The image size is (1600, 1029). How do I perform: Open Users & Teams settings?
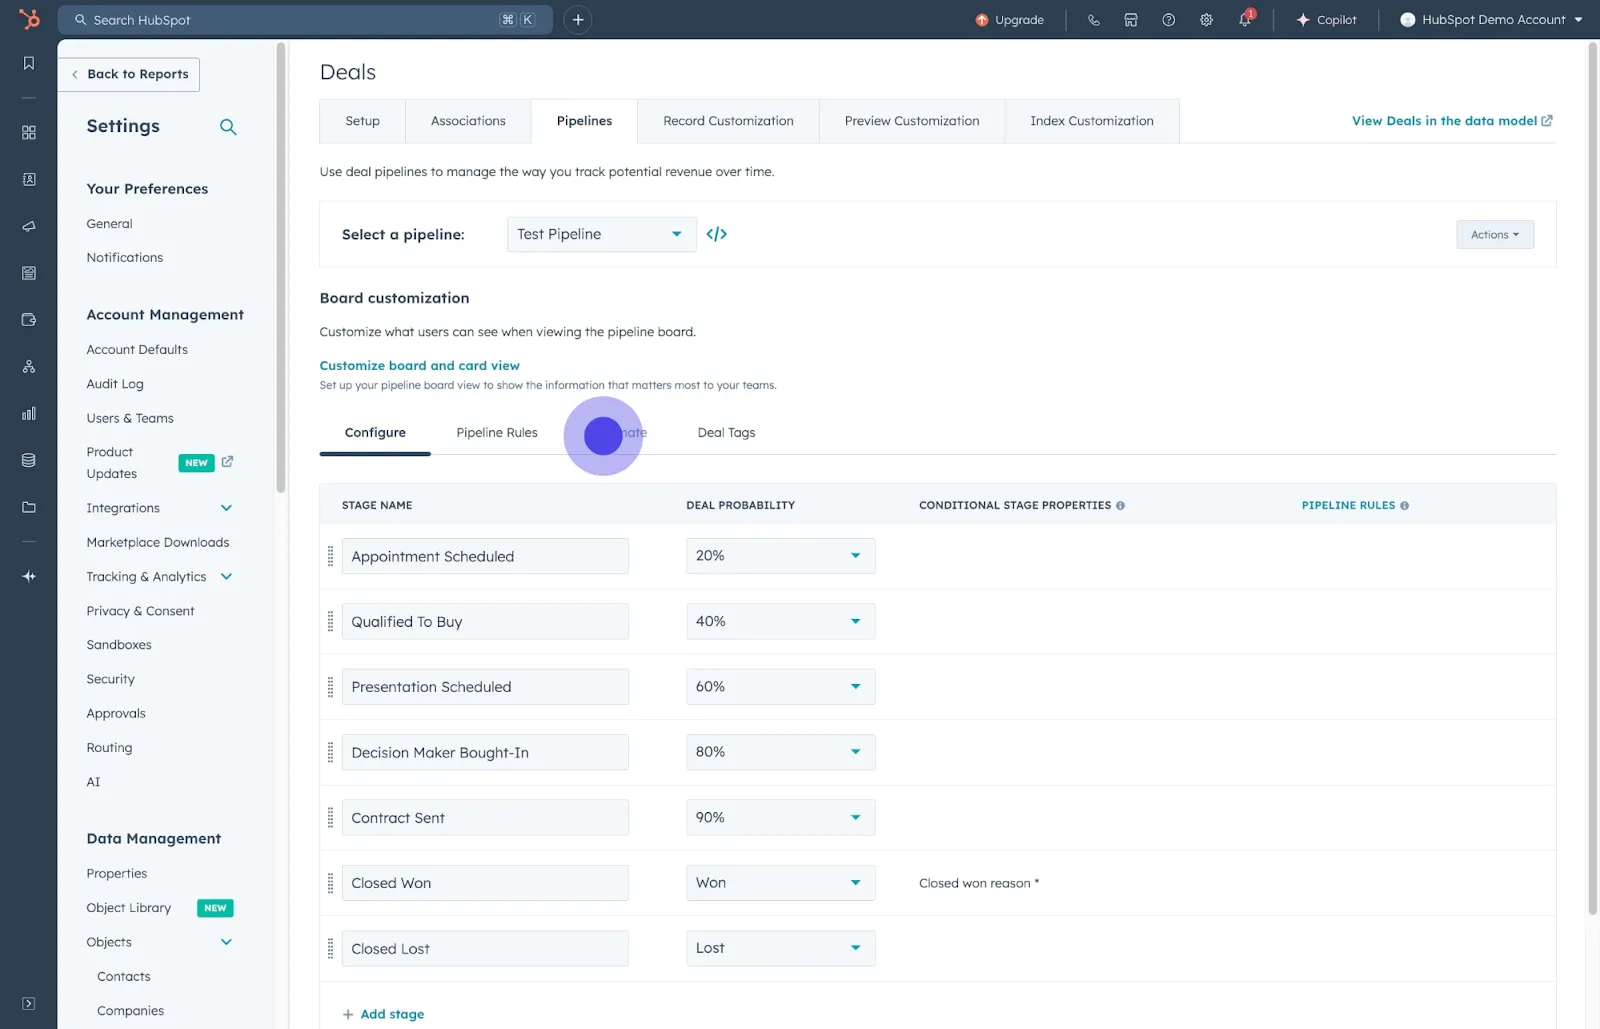tap(130, 418)
